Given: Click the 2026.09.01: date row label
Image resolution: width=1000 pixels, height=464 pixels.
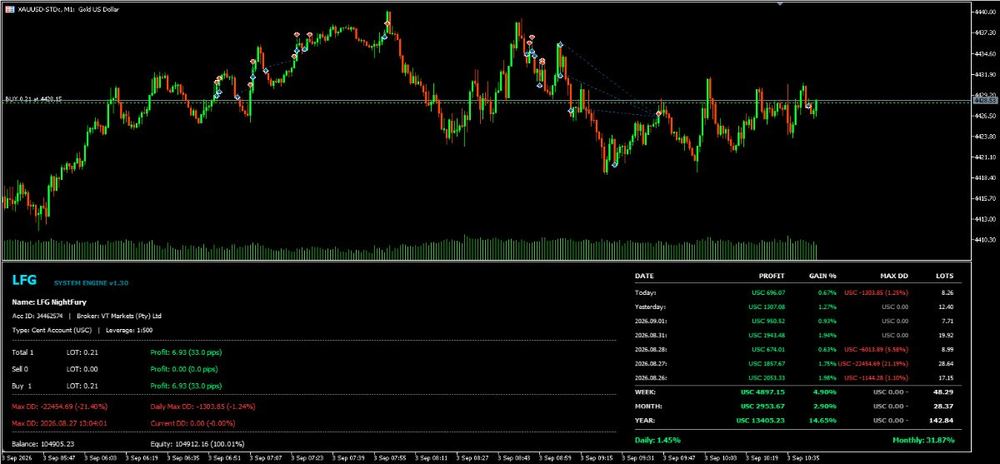Looking at the screenshot, I should coord(651,321).
